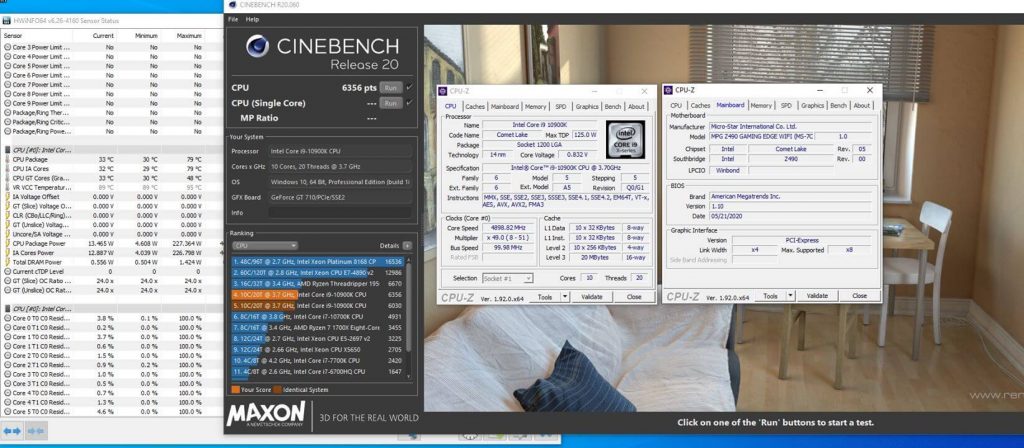Select orange ranking row scoring 6356

coord(318,295)
